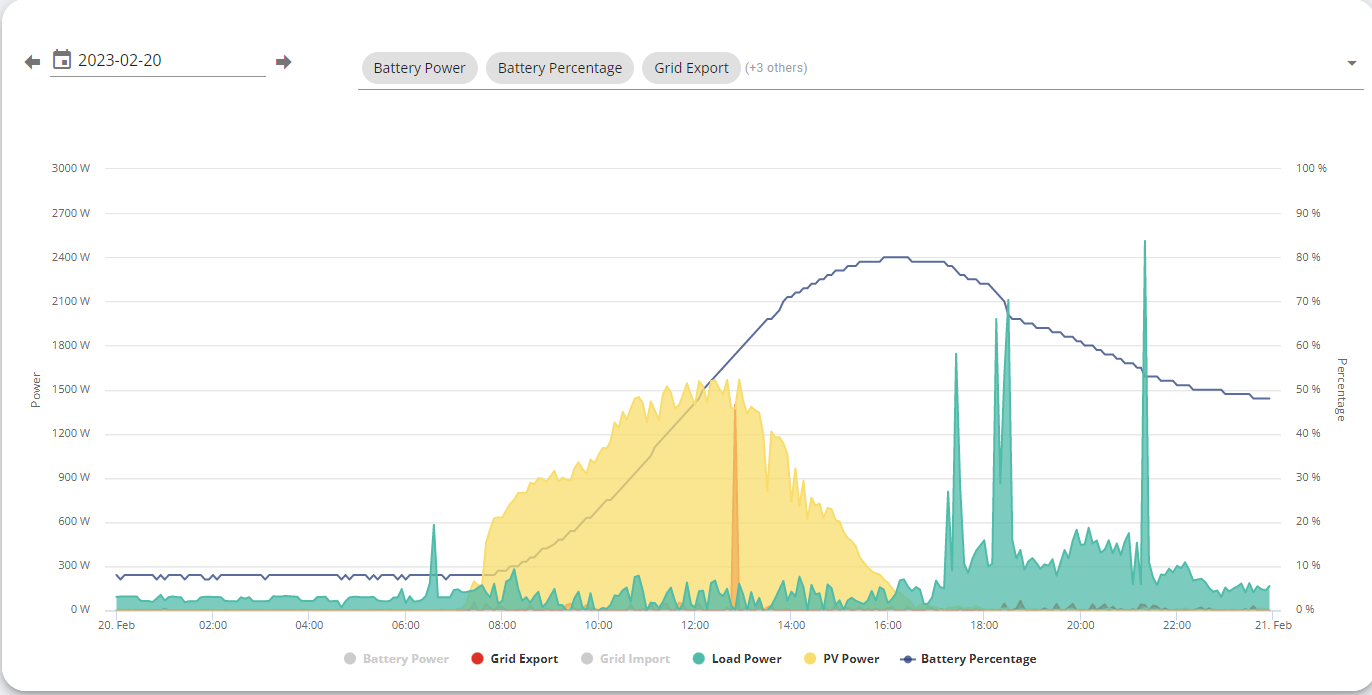Viewport: 1372px width, 695px height.
Task: Select the Battery Percentage chip
Action: [x=560, y=68]
